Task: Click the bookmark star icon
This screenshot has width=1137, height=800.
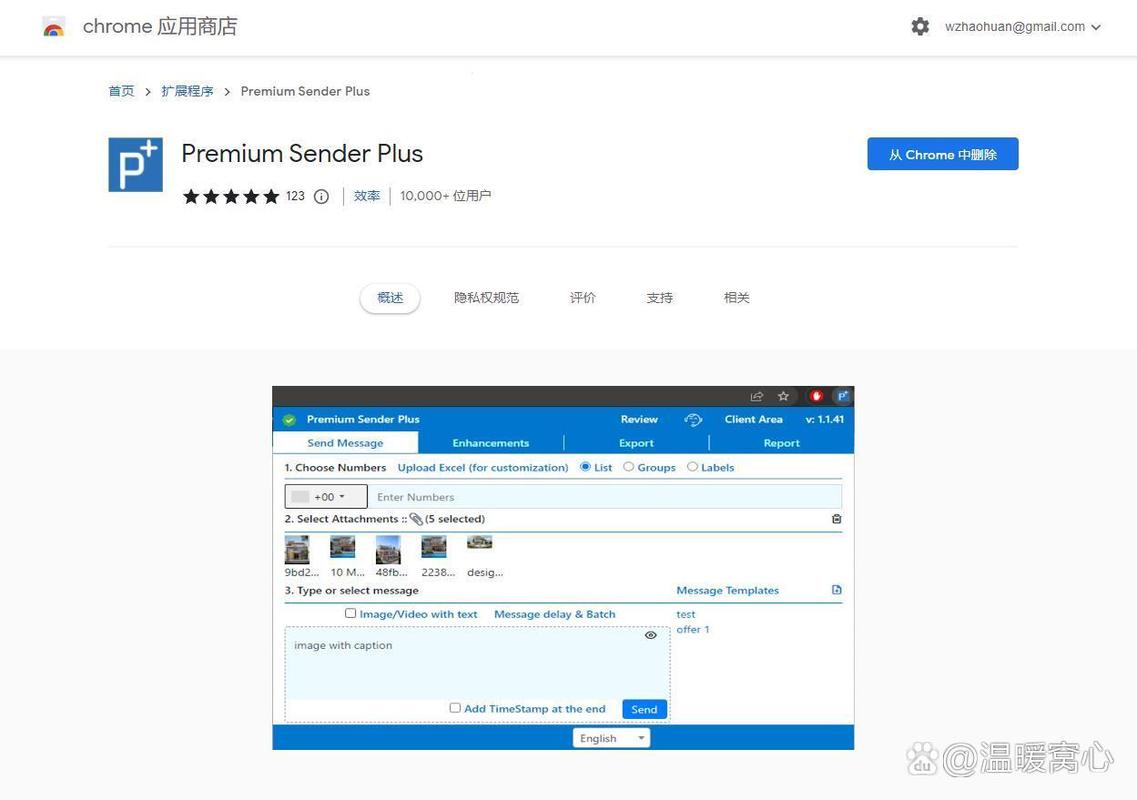Action: (783, 396)
